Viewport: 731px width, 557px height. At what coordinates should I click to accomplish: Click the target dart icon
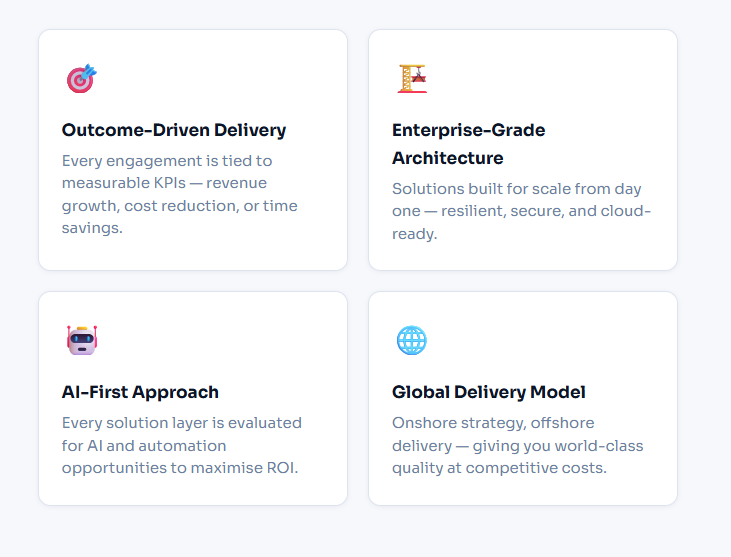pos(81,78)
